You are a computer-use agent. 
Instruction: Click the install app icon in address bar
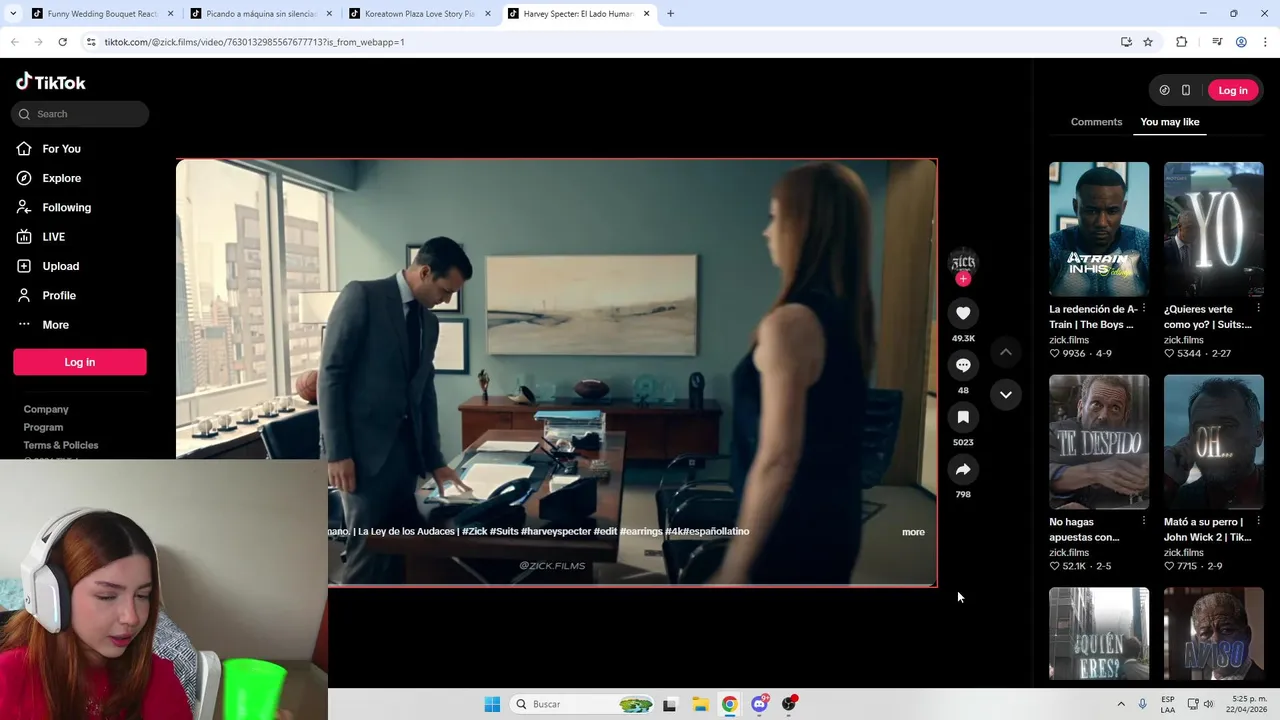[x=1126, y=42]
